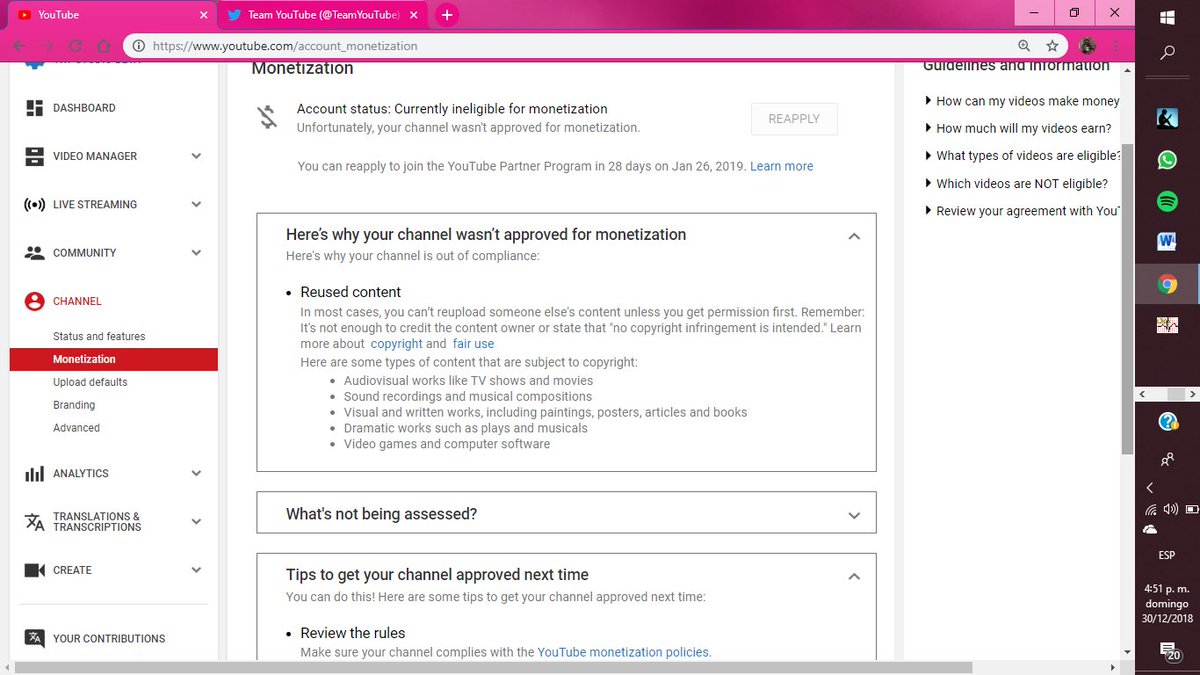Click the Analytics bar chart icon
1200x675 pixels.
(34, 474)
